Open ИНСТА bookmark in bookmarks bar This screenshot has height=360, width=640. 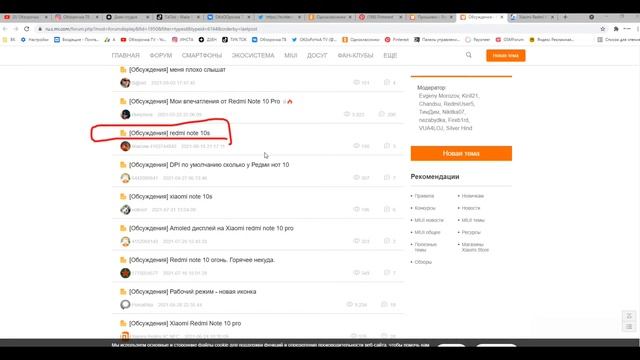tap(183, 40)
